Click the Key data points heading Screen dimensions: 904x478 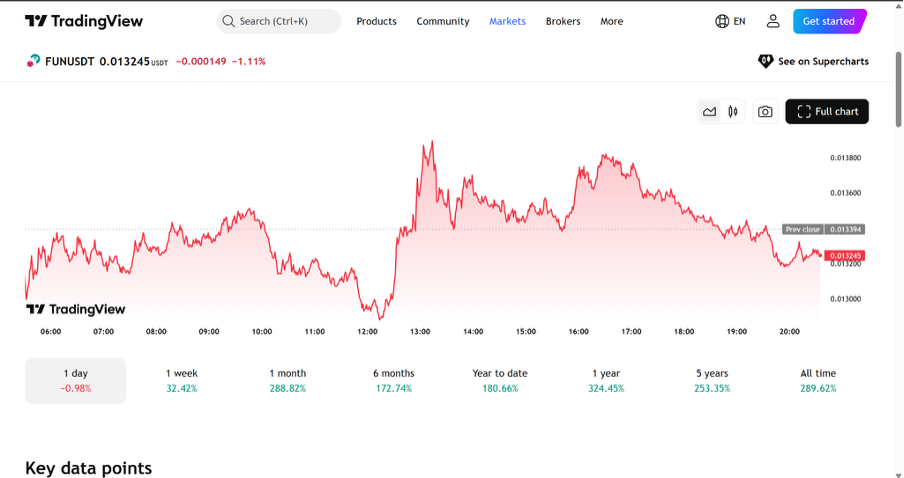[x=88, y=468]
